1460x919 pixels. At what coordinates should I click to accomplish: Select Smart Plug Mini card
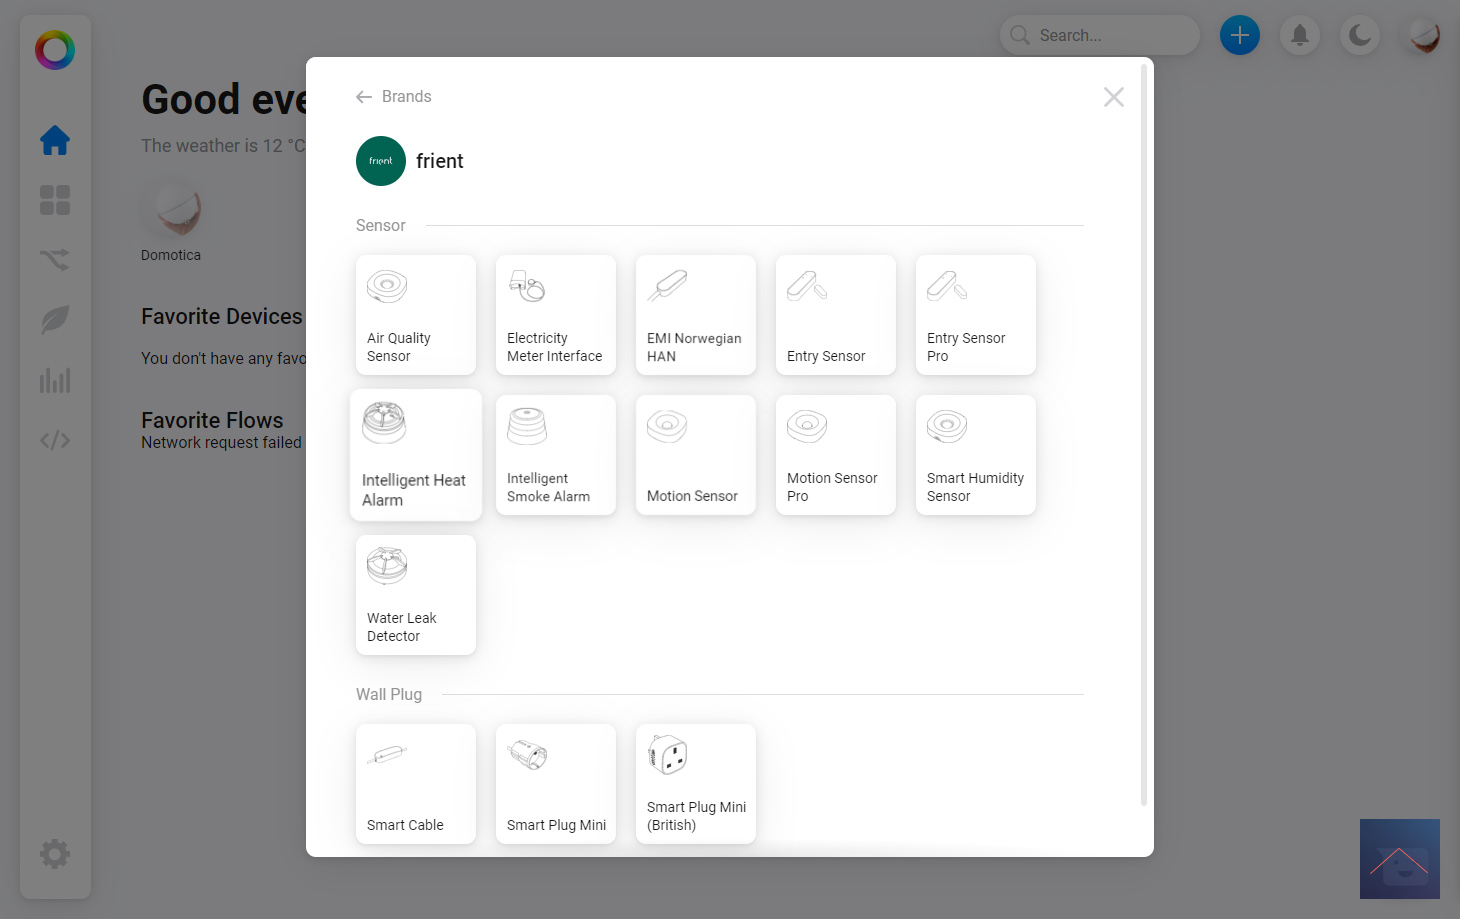(556, 784)
